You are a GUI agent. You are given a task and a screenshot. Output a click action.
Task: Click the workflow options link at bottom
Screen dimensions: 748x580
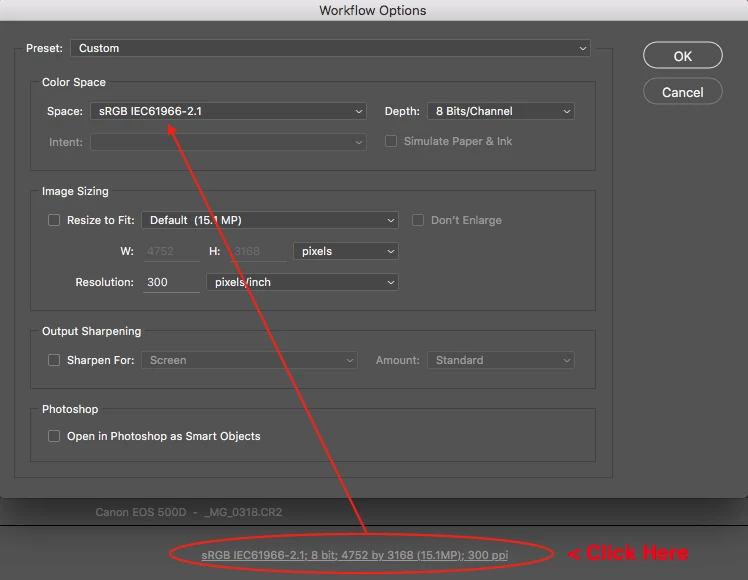(x=354, y=555)
